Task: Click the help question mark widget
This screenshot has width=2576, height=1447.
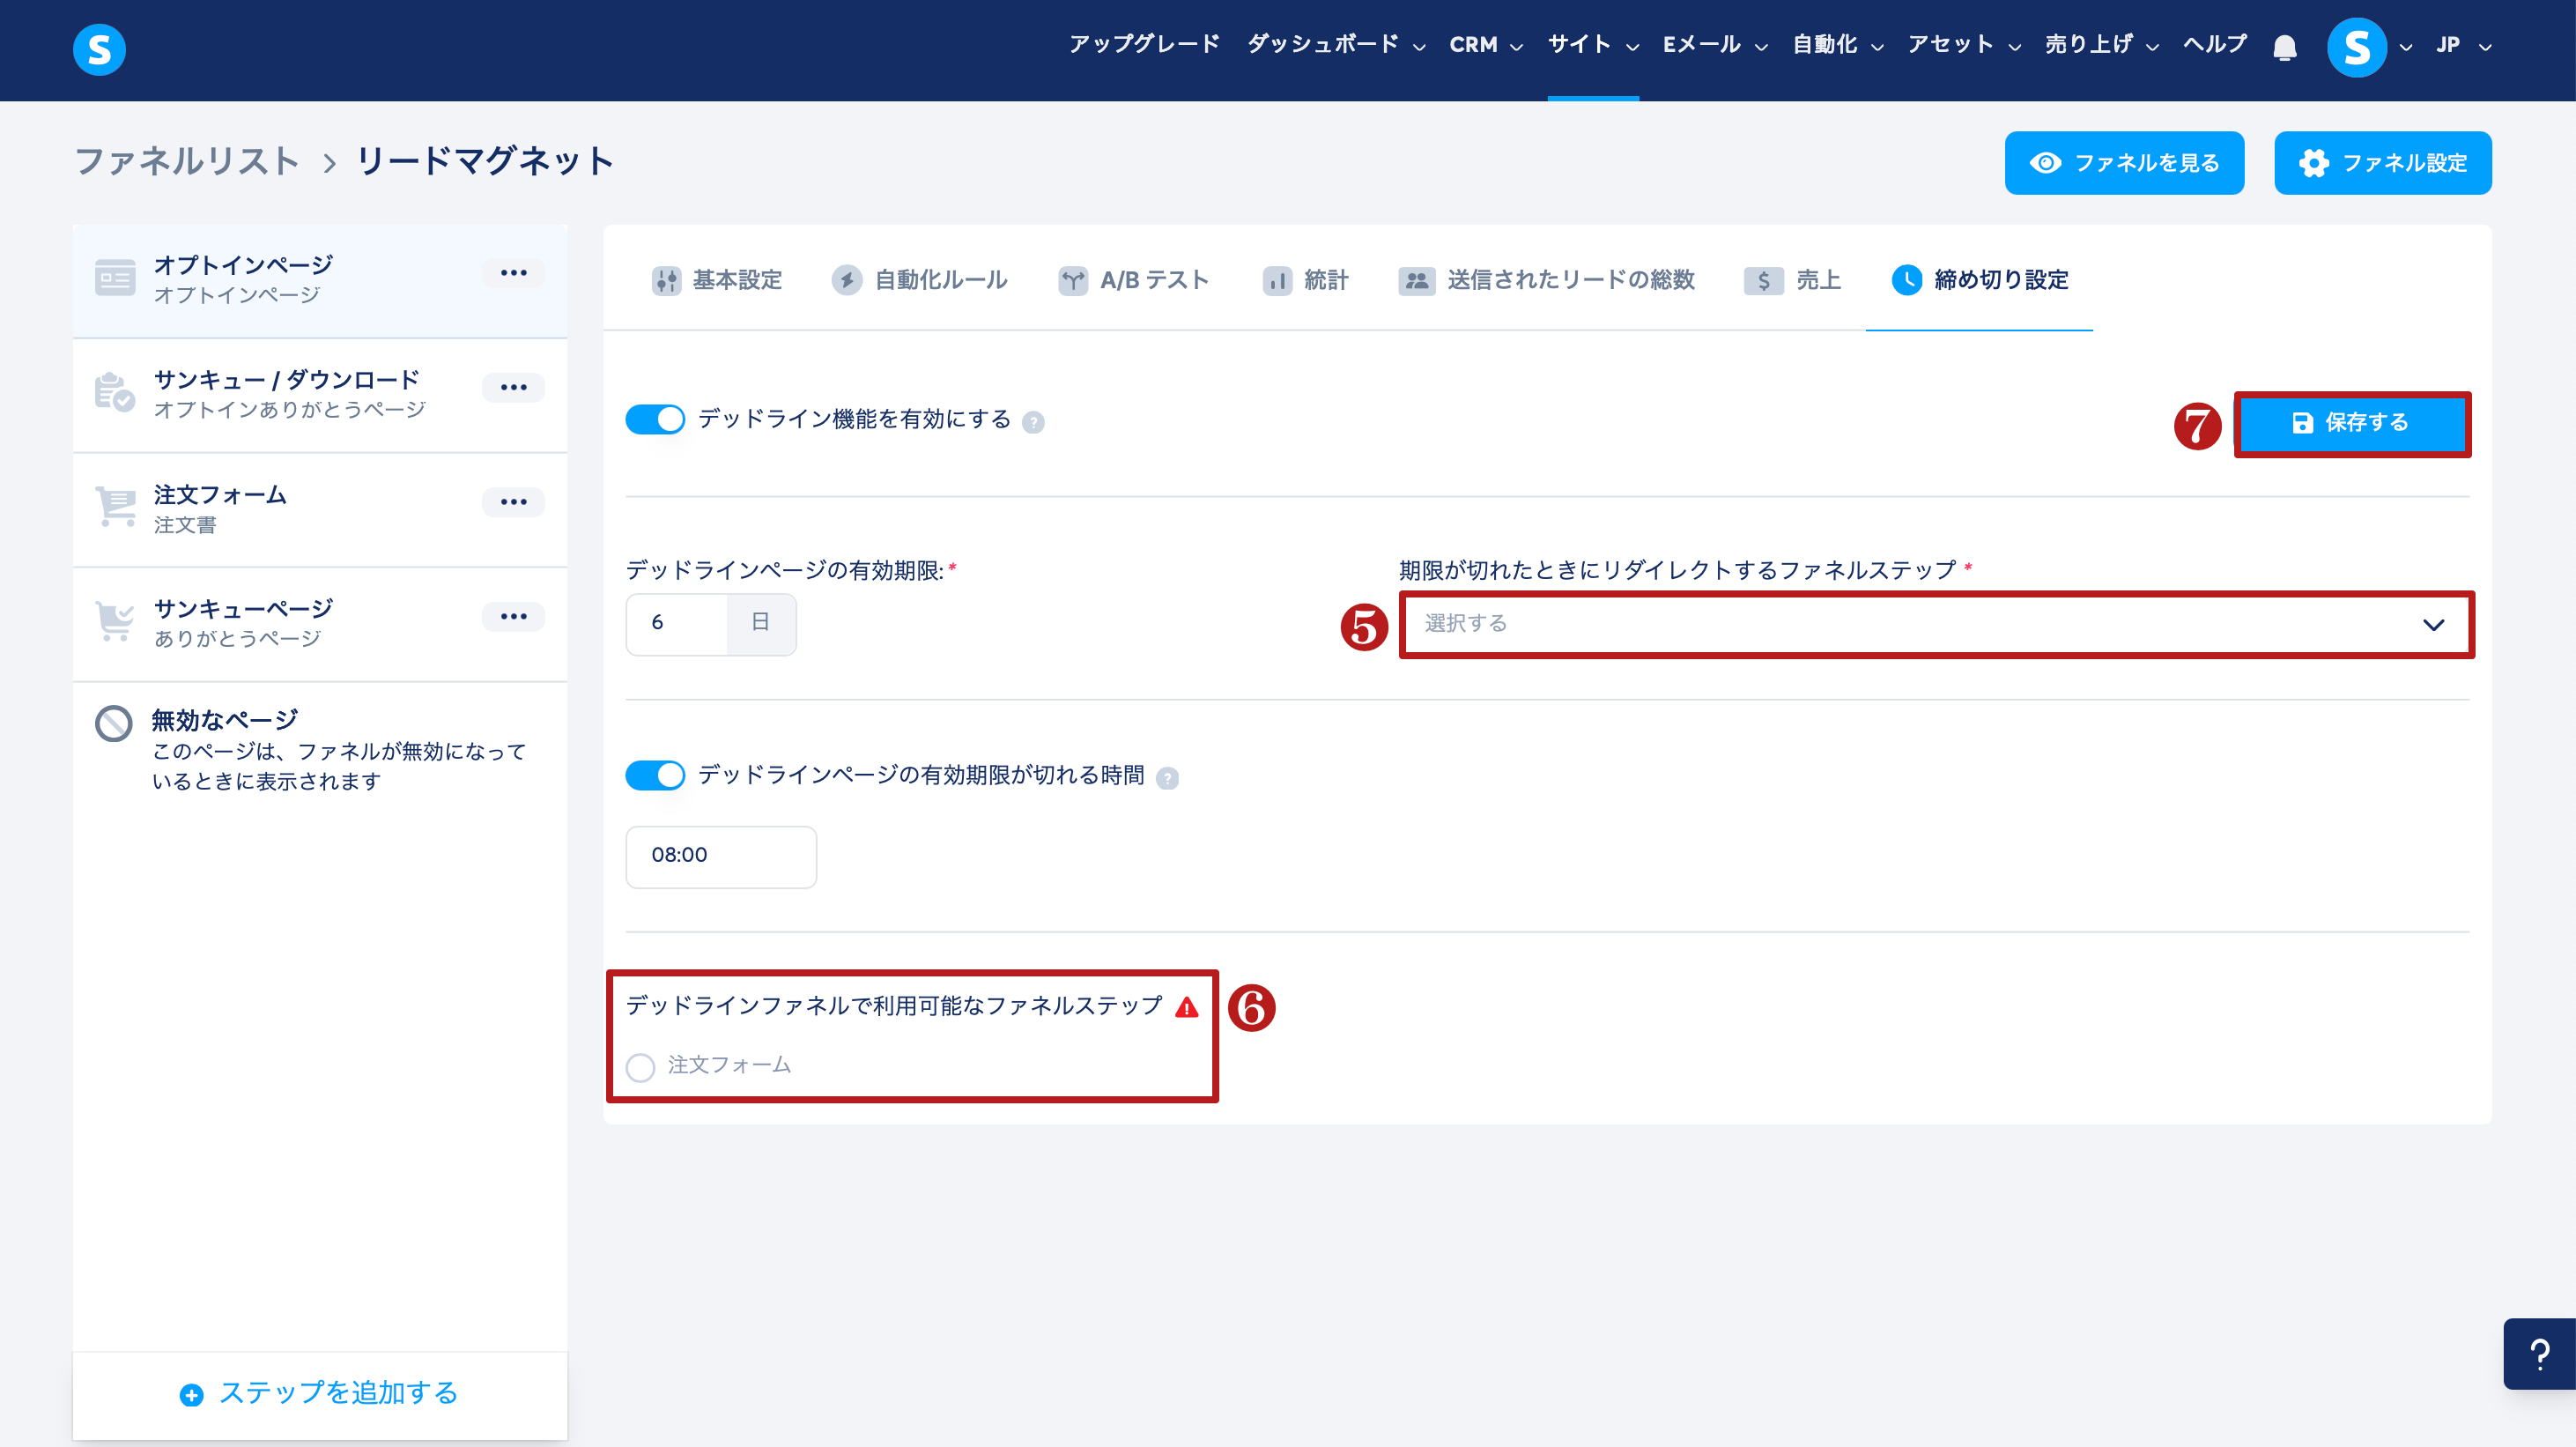Action: (2538, 1354)
